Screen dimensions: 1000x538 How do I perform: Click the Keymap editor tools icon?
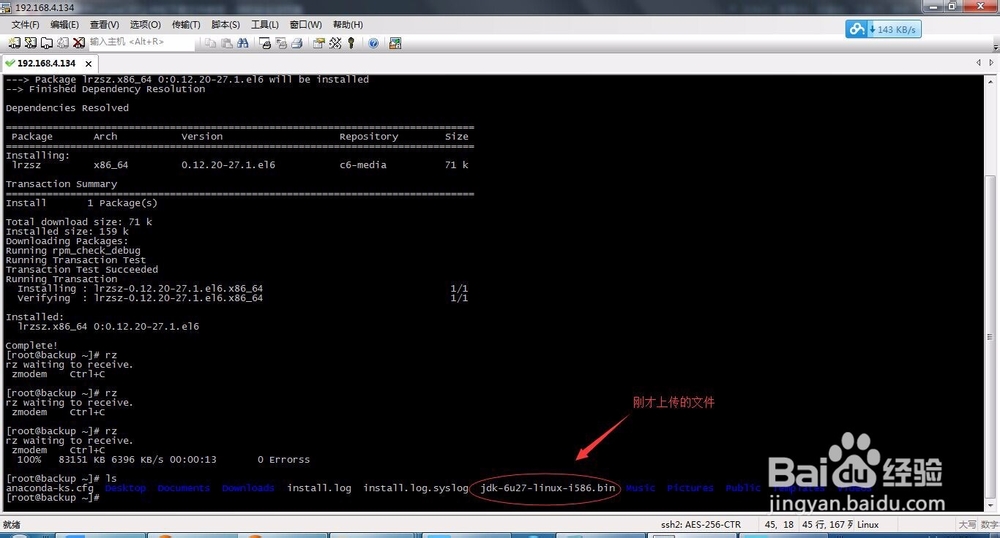pos(335,43)
